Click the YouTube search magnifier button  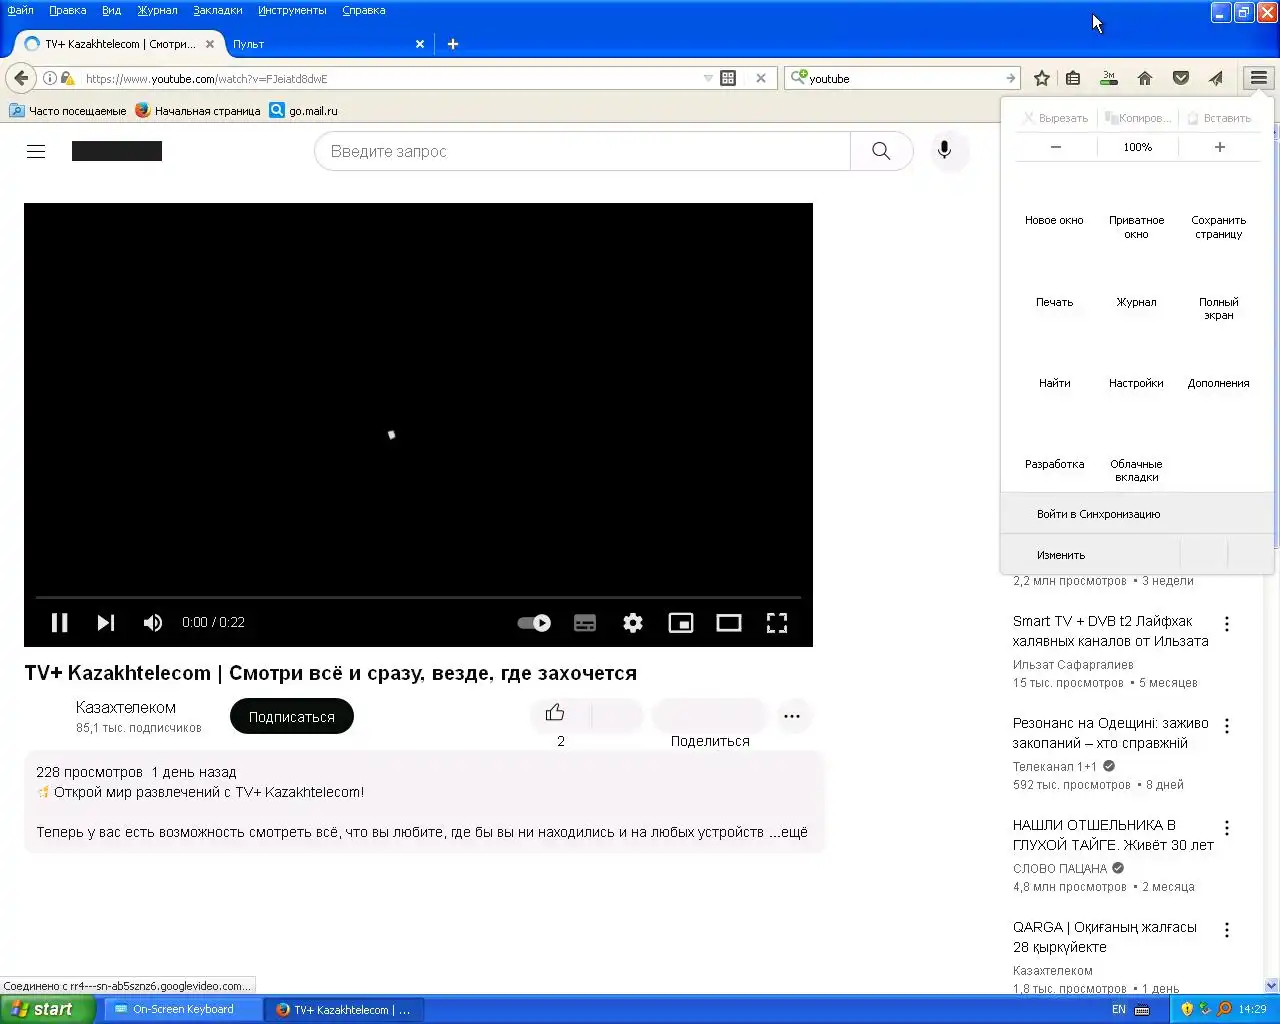[881, 151]
